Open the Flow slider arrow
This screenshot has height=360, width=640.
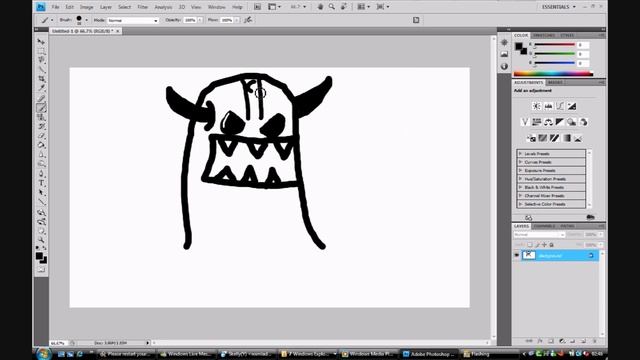[x=236, y=20]
